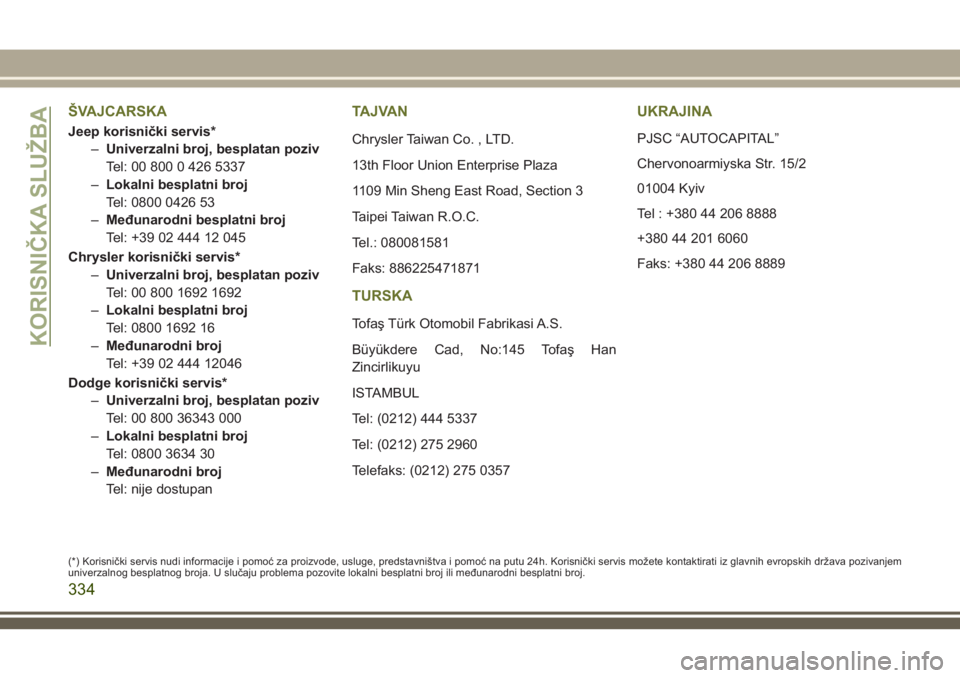Select 'Lokalni besplatni broj' under Chrysler servis
Image resolution: width=960 pixels, height=678 pixels.
pos(176,310)
